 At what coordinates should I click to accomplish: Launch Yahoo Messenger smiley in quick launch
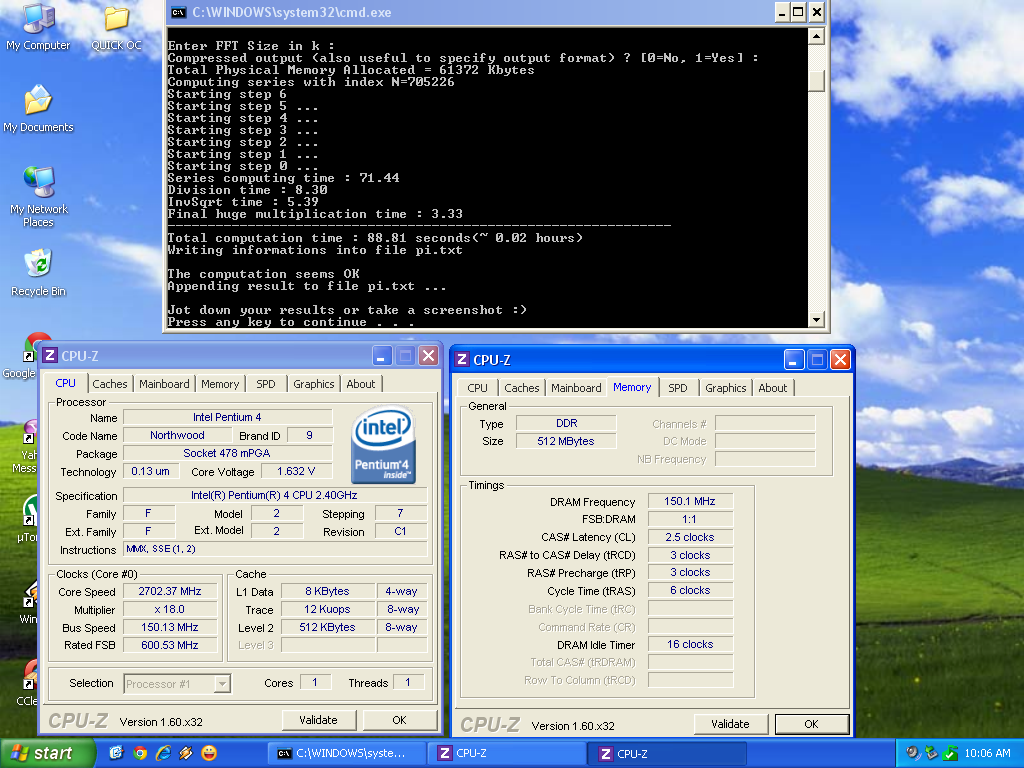click(x=209, y=753)
